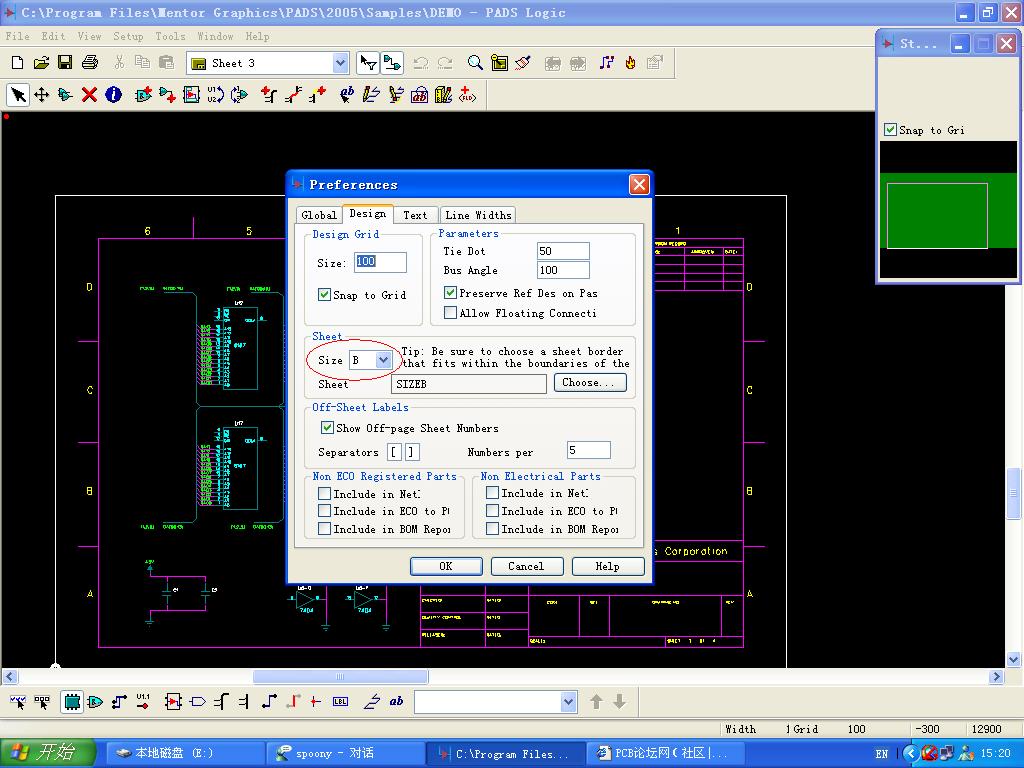The image size is (1024, 768).
Task: Click the Save file icon
Action: [65, 63]
